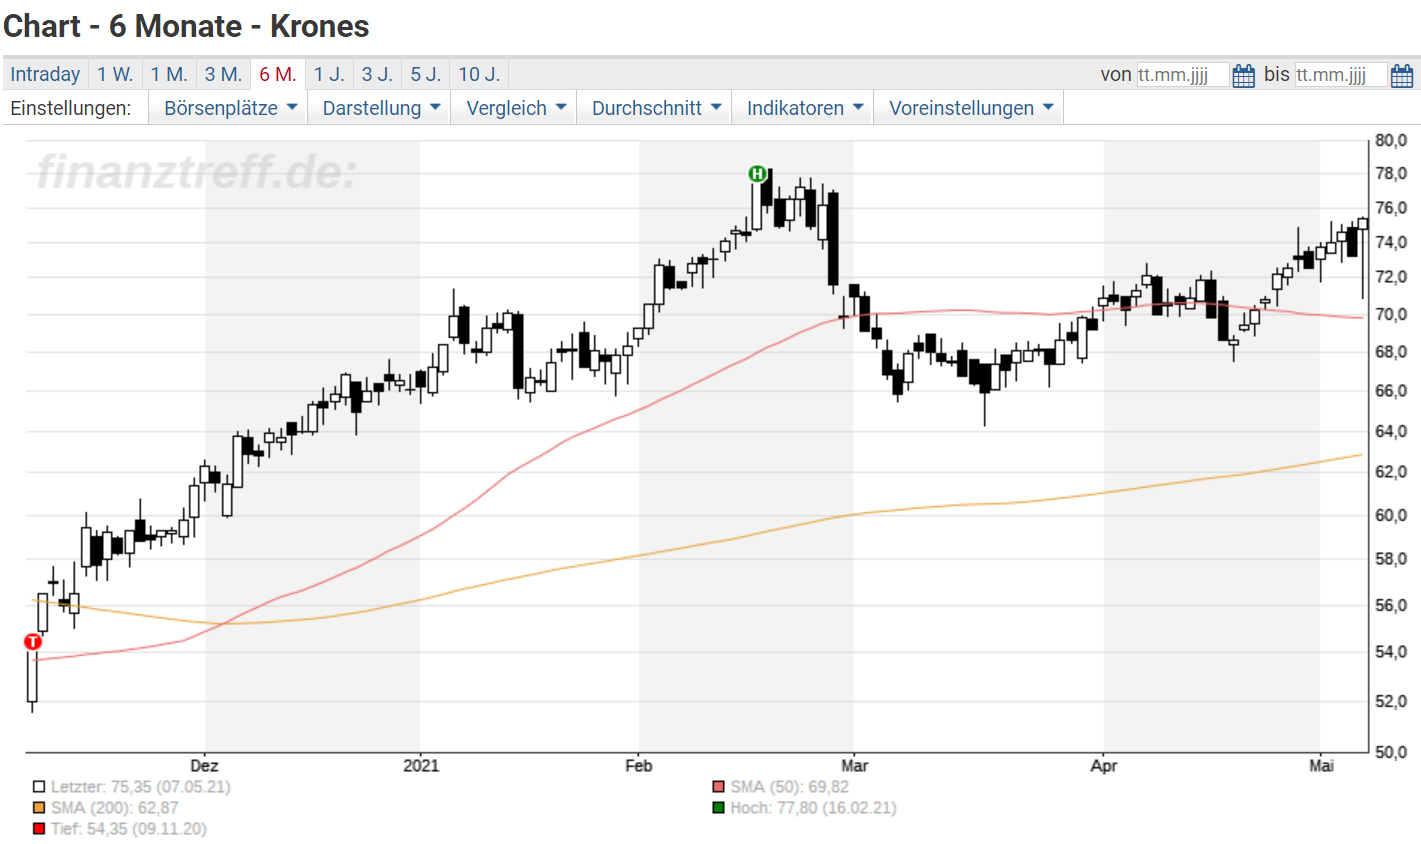1421x844 pixels.
Task: Open the Indikatoren dropdown menu
Action: click(x=804, y=108)
